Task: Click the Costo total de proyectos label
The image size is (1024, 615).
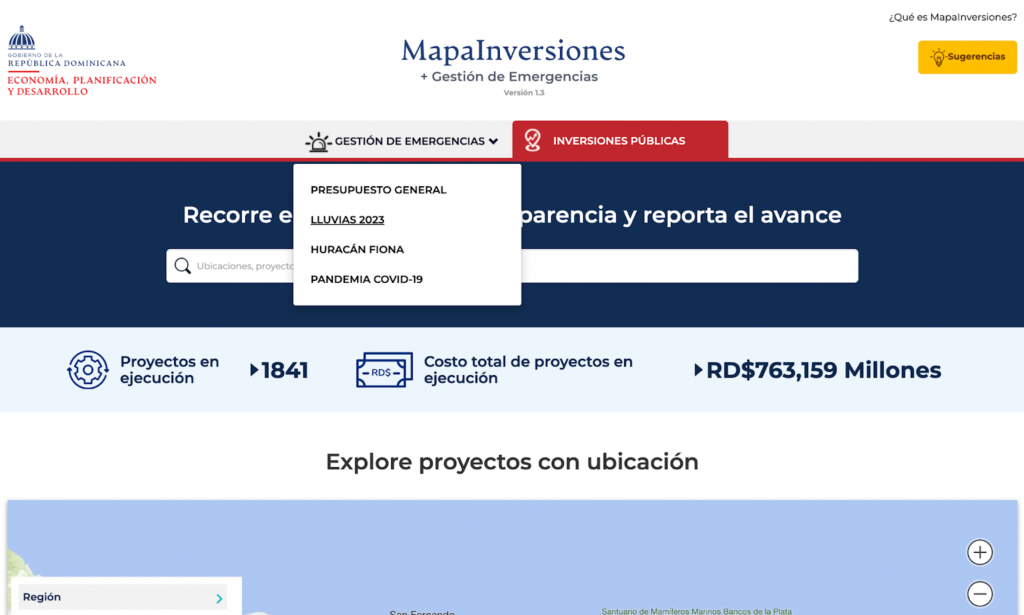Action: pyautogui.click(x=528, y=370)
